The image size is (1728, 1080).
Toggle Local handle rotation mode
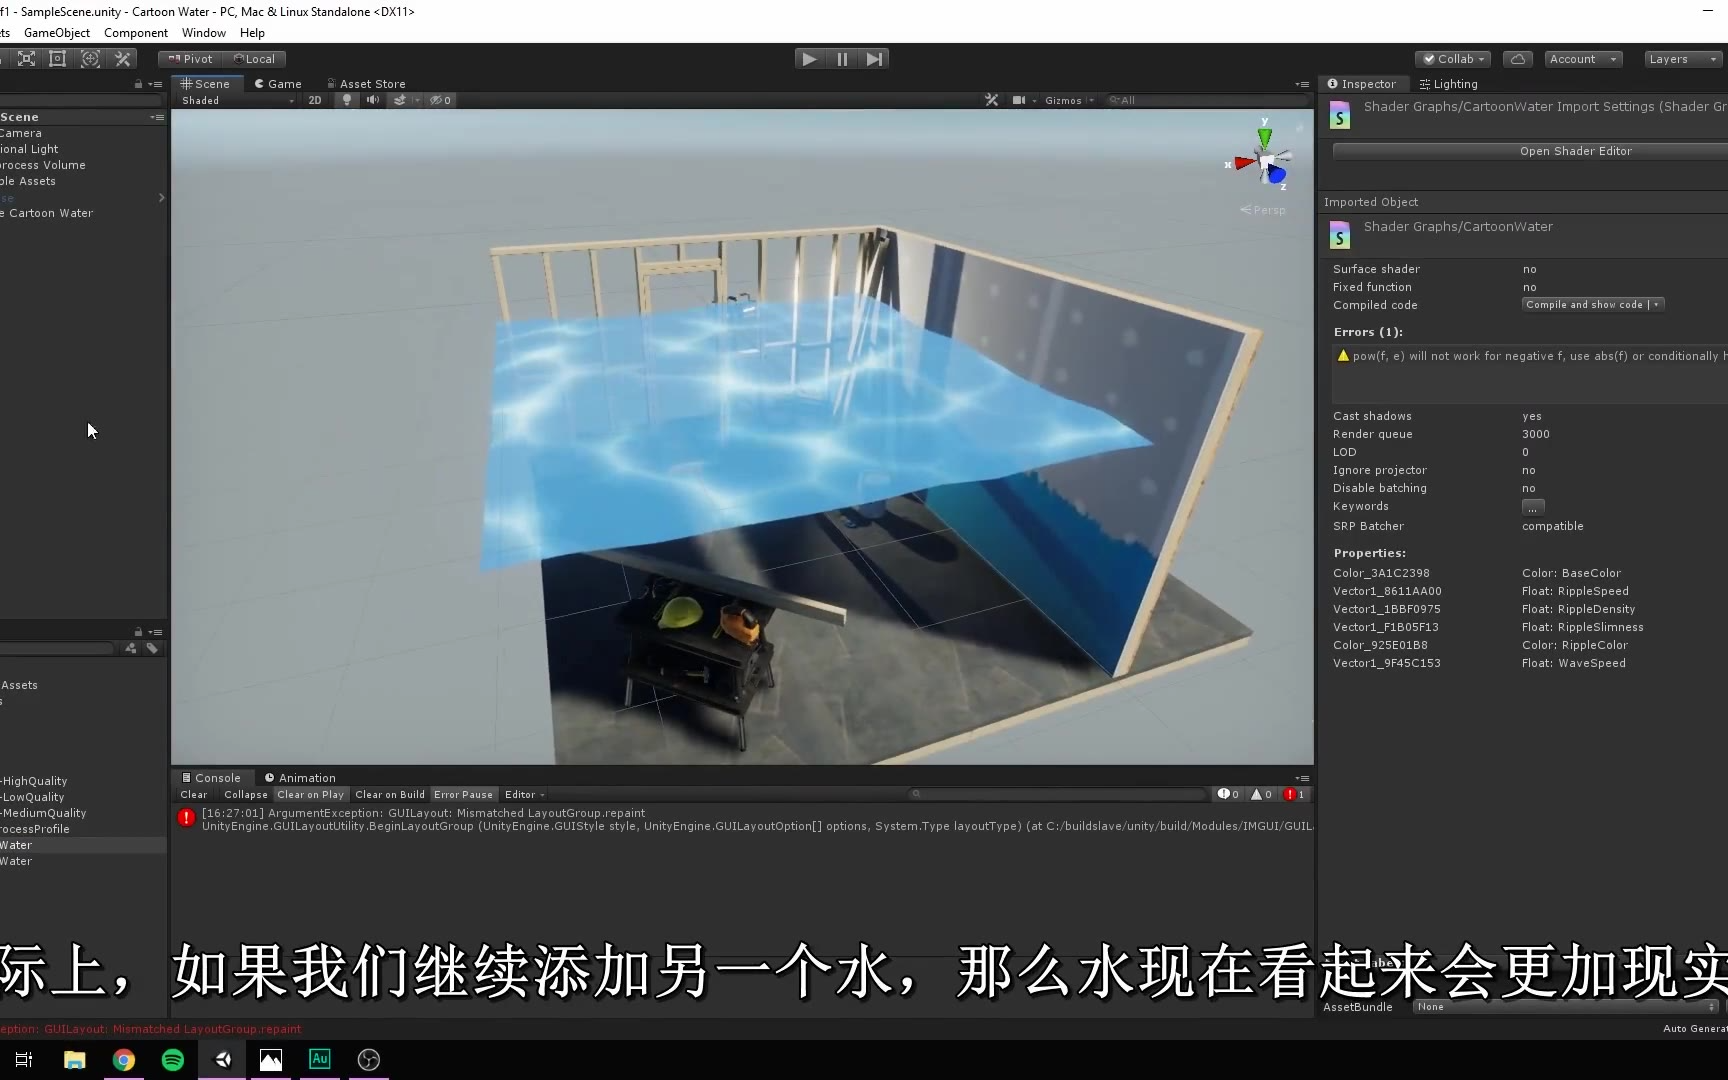point(254,59)
